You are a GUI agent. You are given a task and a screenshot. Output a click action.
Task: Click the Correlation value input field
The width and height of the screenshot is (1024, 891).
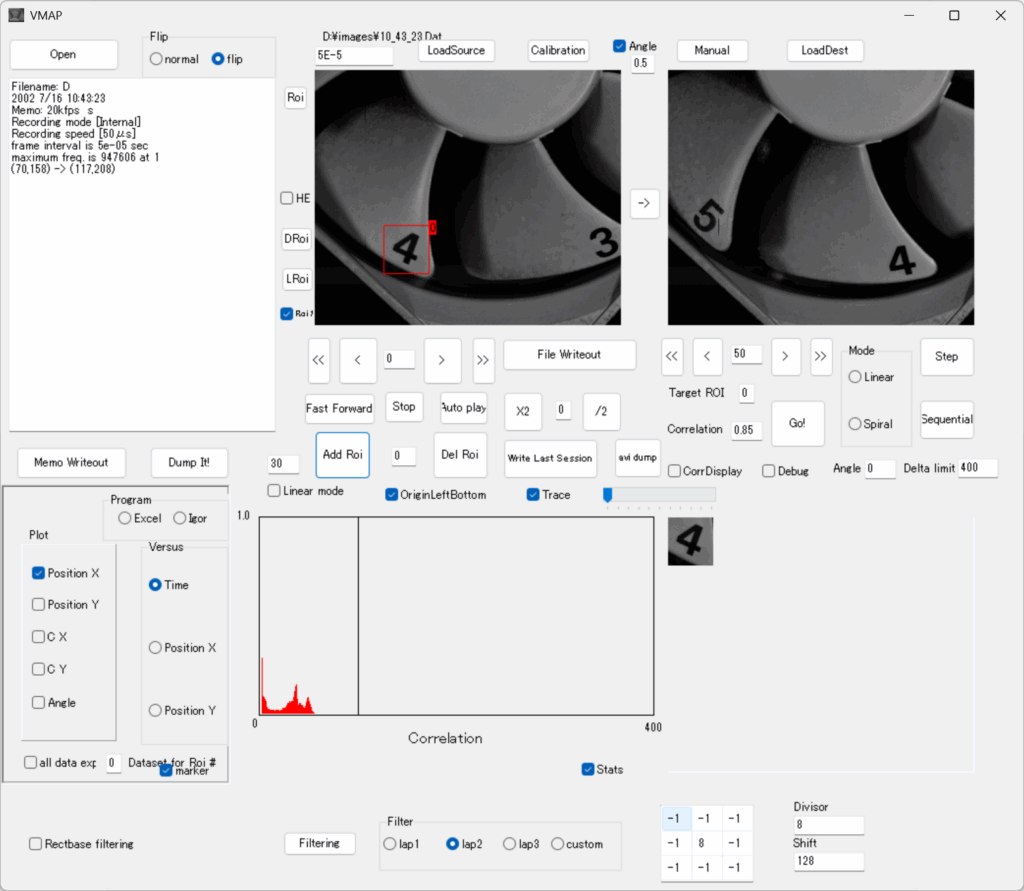(746, 430)
